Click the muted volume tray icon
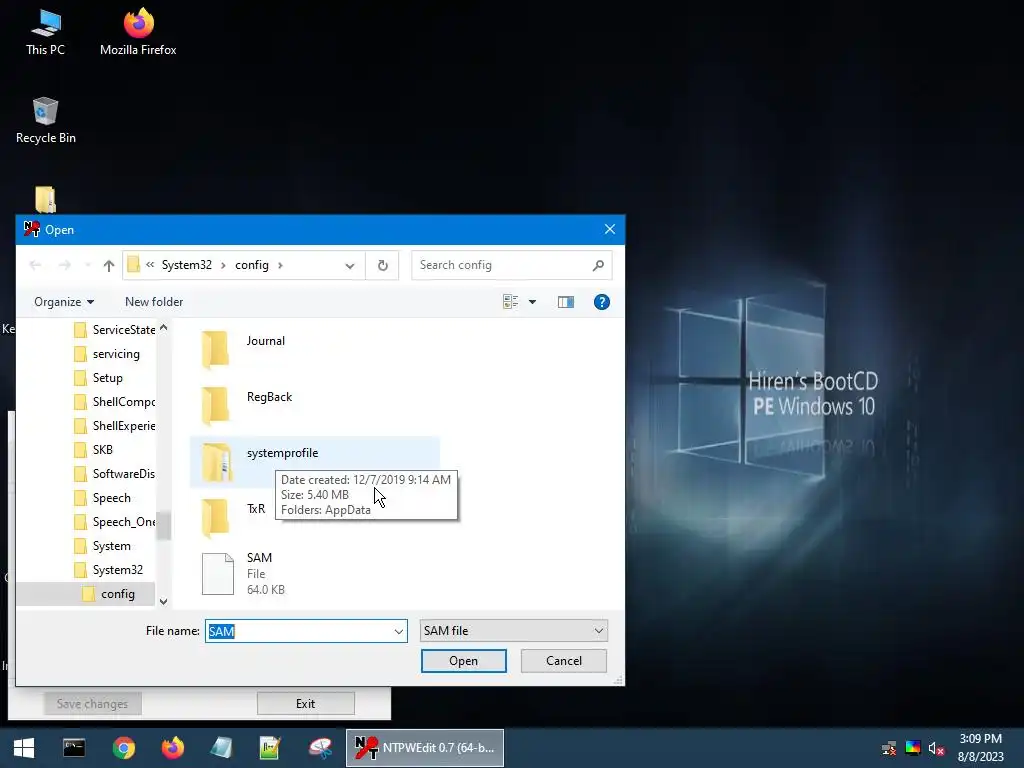This screenshot has height=768, width=1024. click(x=936, y=748)
